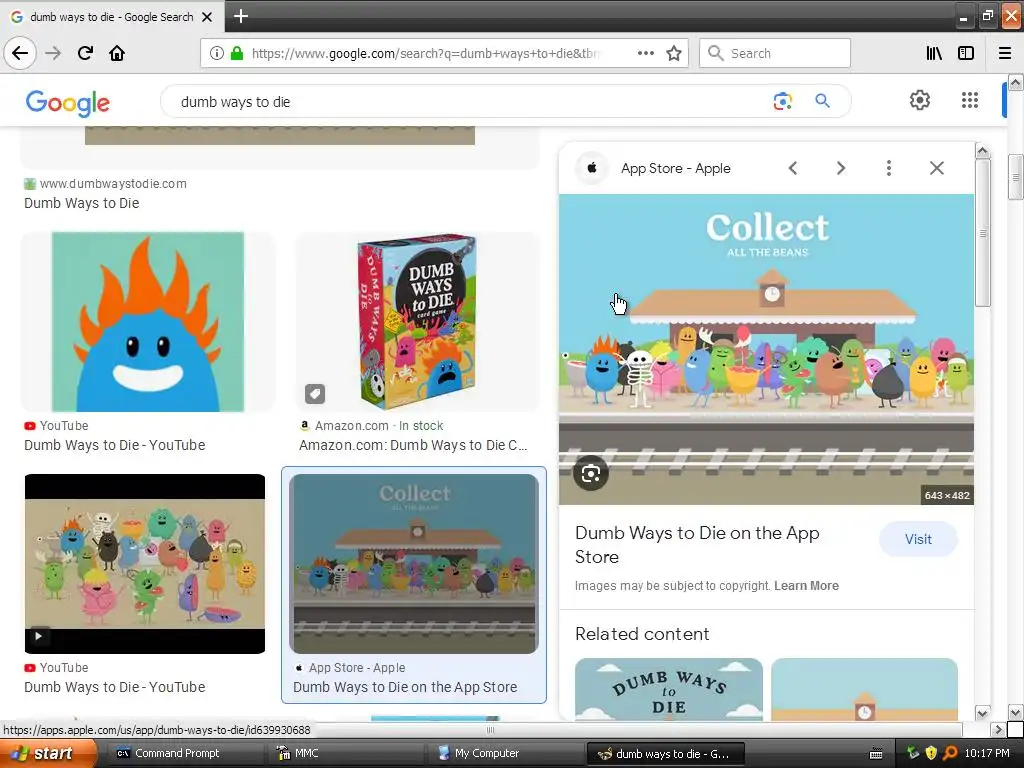Open the Firefox hamburger menu
This screenshot has height=768, width=1024.
click(1005, 53)
